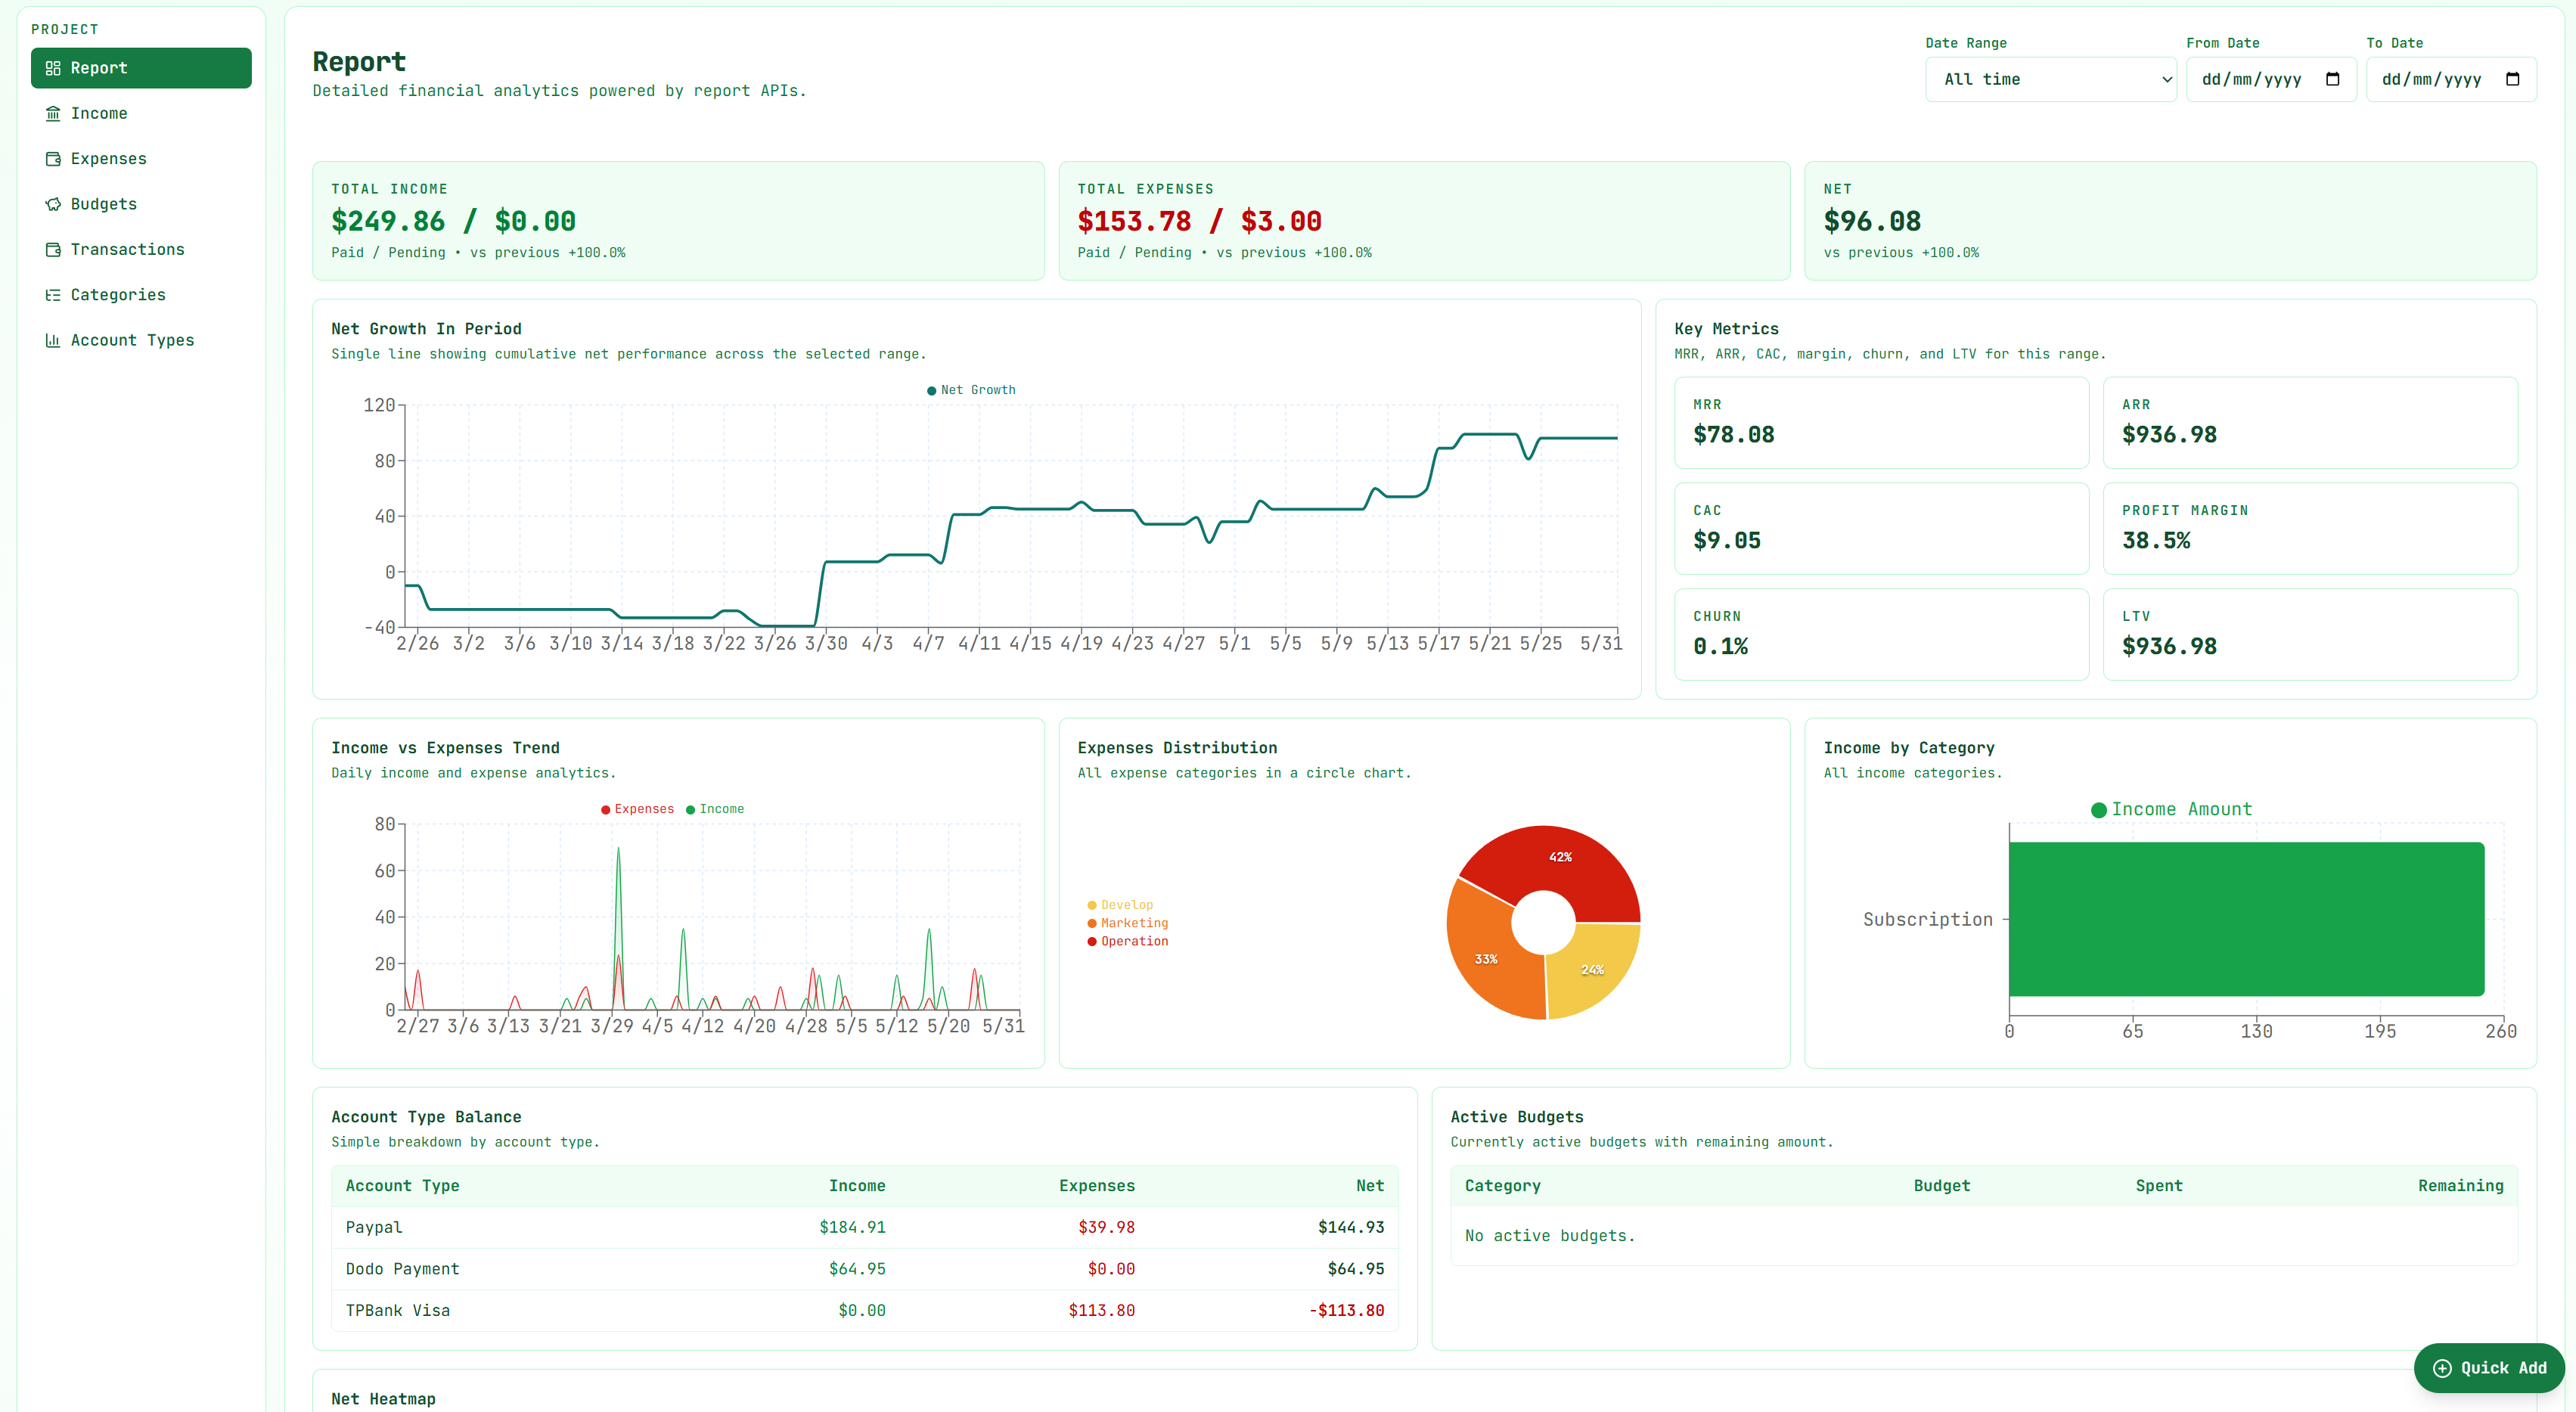Open the Date Range All time dropdown

[2051, 79]
